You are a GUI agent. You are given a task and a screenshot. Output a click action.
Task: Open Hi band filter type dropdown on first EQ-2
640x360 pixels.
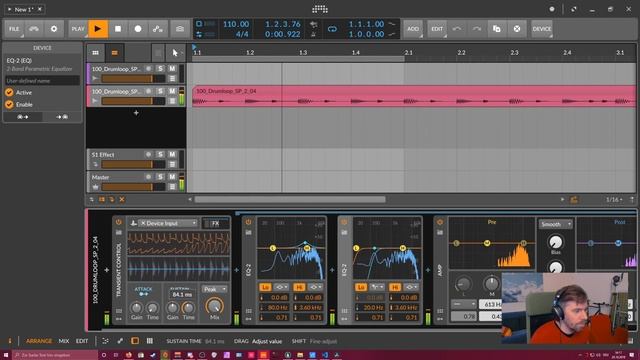316,287
